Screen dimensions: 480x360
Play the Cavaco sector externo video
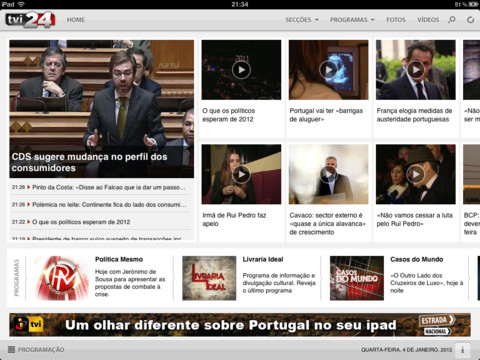(x=329, y=174)
